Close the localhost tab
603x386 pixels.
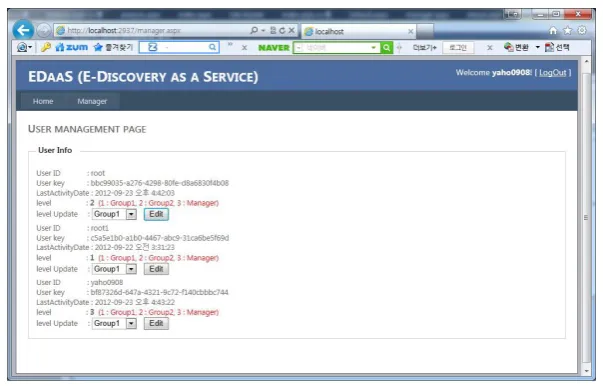click(x=410, y=32)
